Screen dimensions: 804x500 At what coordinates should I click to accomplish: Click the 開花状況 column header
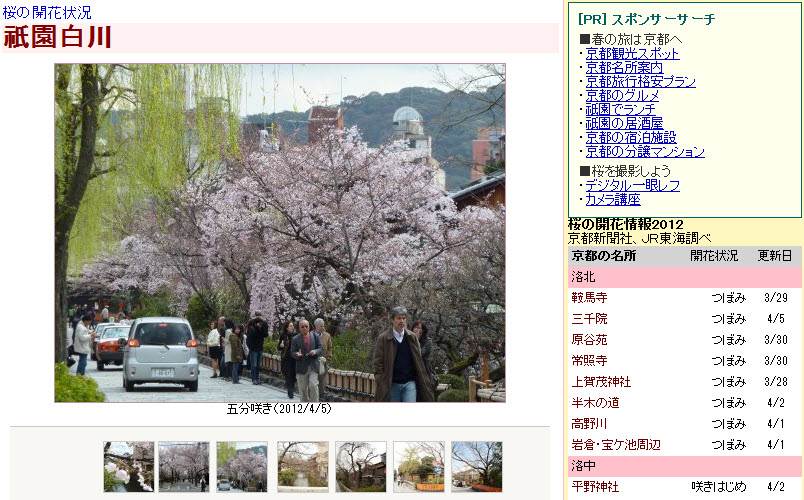(x=714, y=256)
